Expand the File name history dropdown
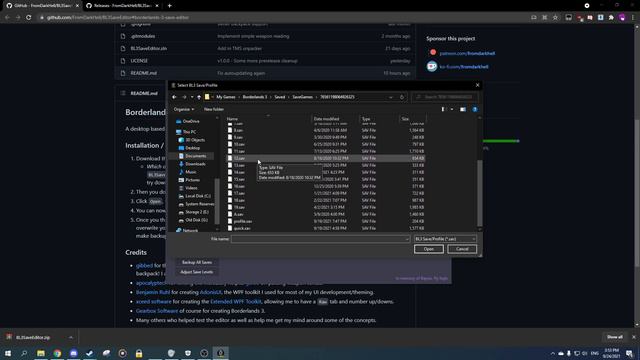The width and height of the screenshot is (640, 360). tap(407, 239)
